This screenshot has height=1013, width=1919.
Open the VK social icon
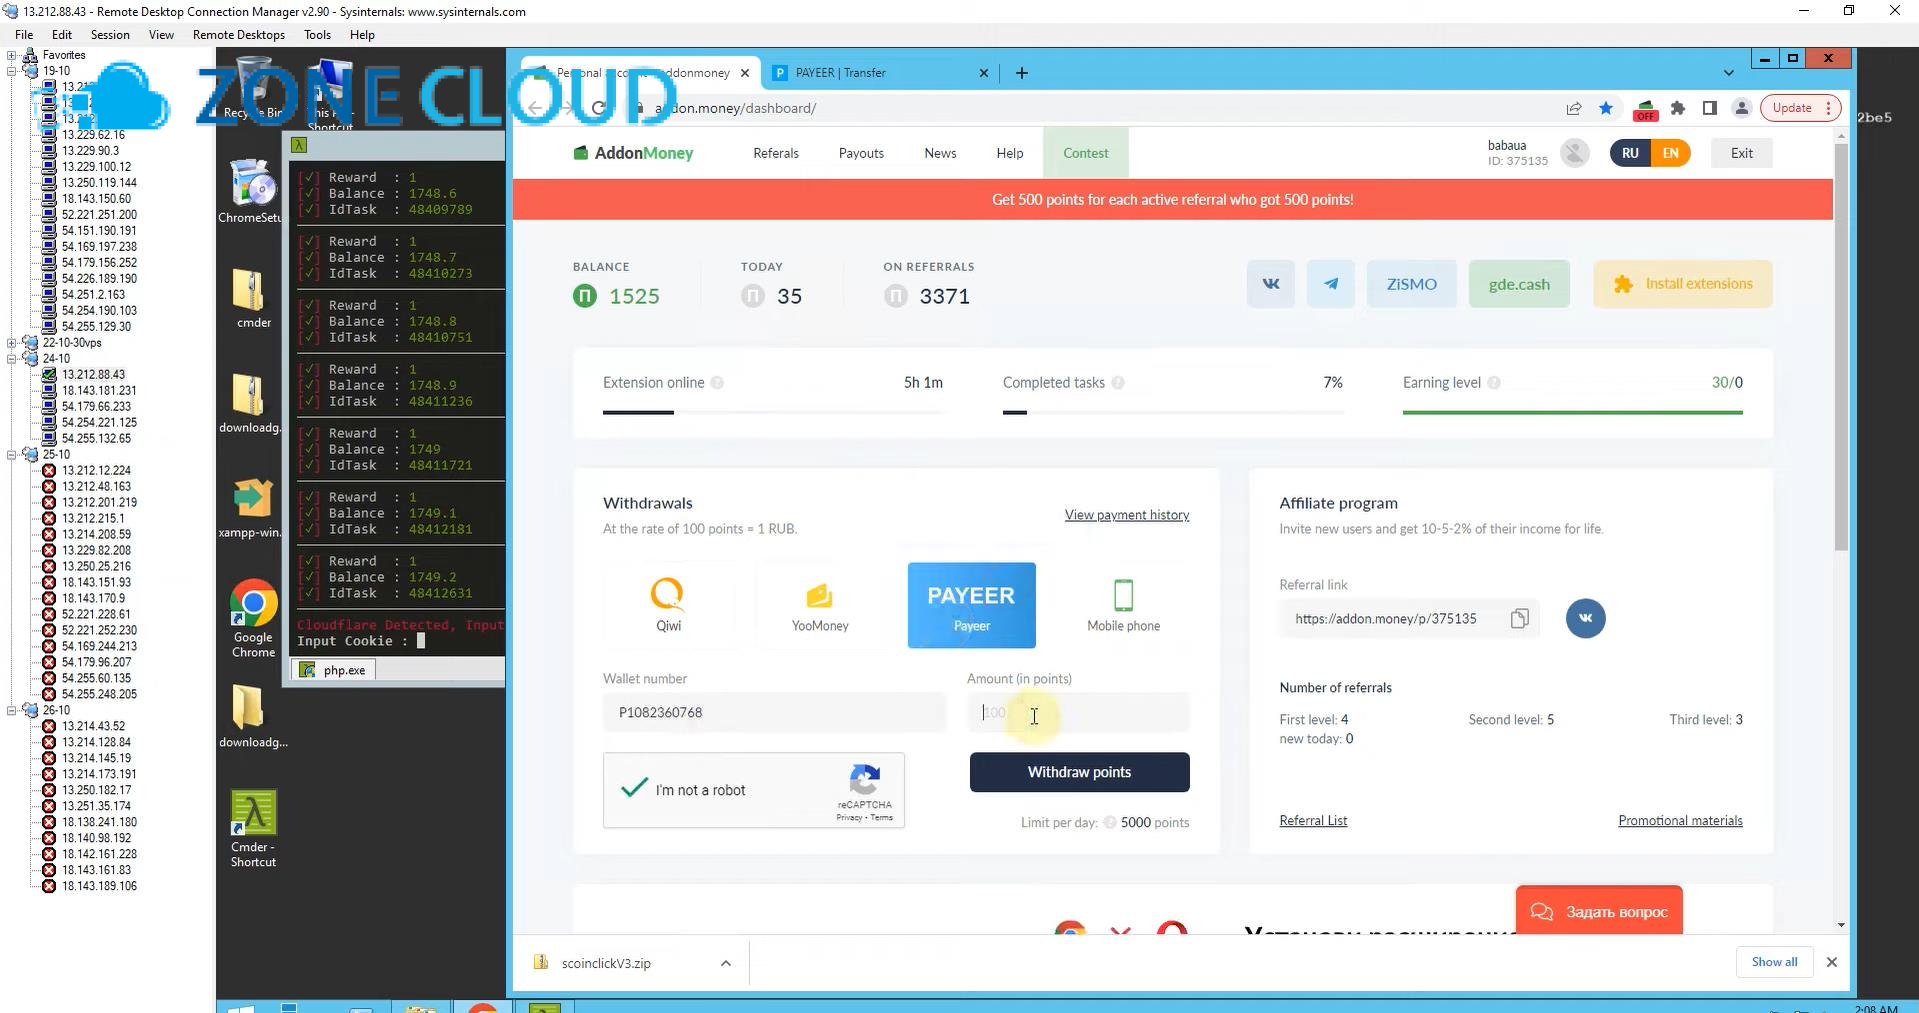click(1269, 284)
